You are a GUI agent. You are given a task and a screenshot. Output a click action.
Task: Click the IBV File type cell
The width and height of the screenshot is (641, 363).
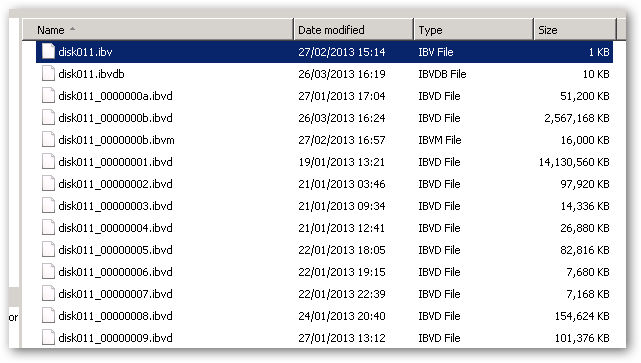436,52
